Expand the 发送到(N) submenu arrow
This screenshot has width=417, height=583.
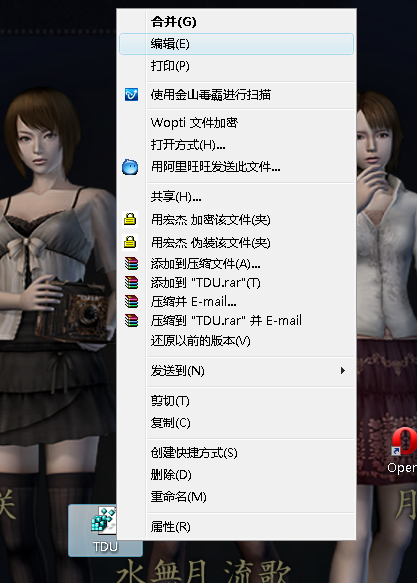(343, 370)
